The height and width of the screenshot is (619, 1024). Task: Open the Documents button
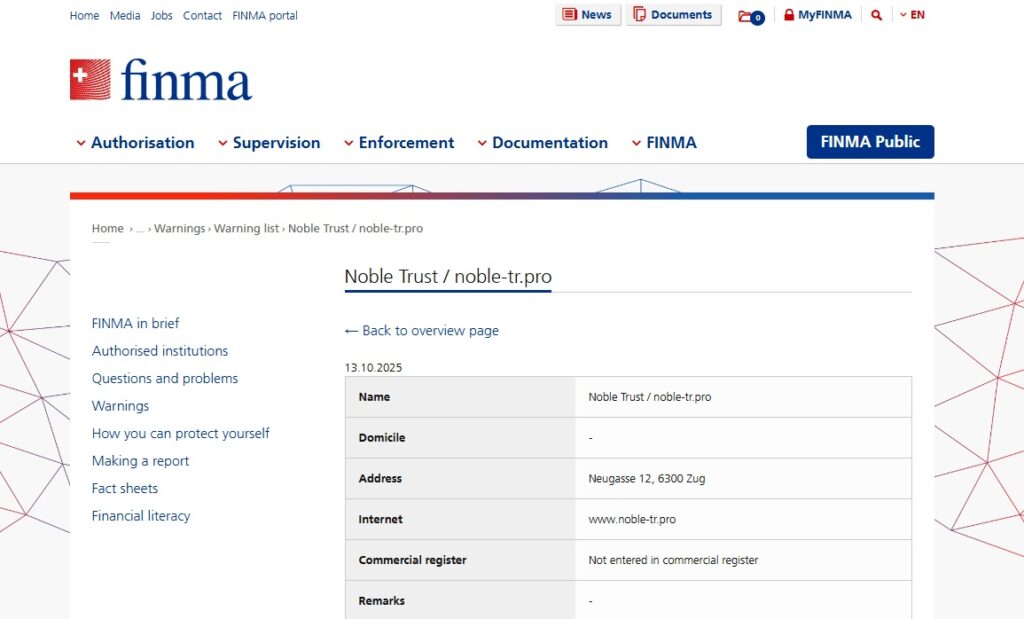(x=673, y=15)
